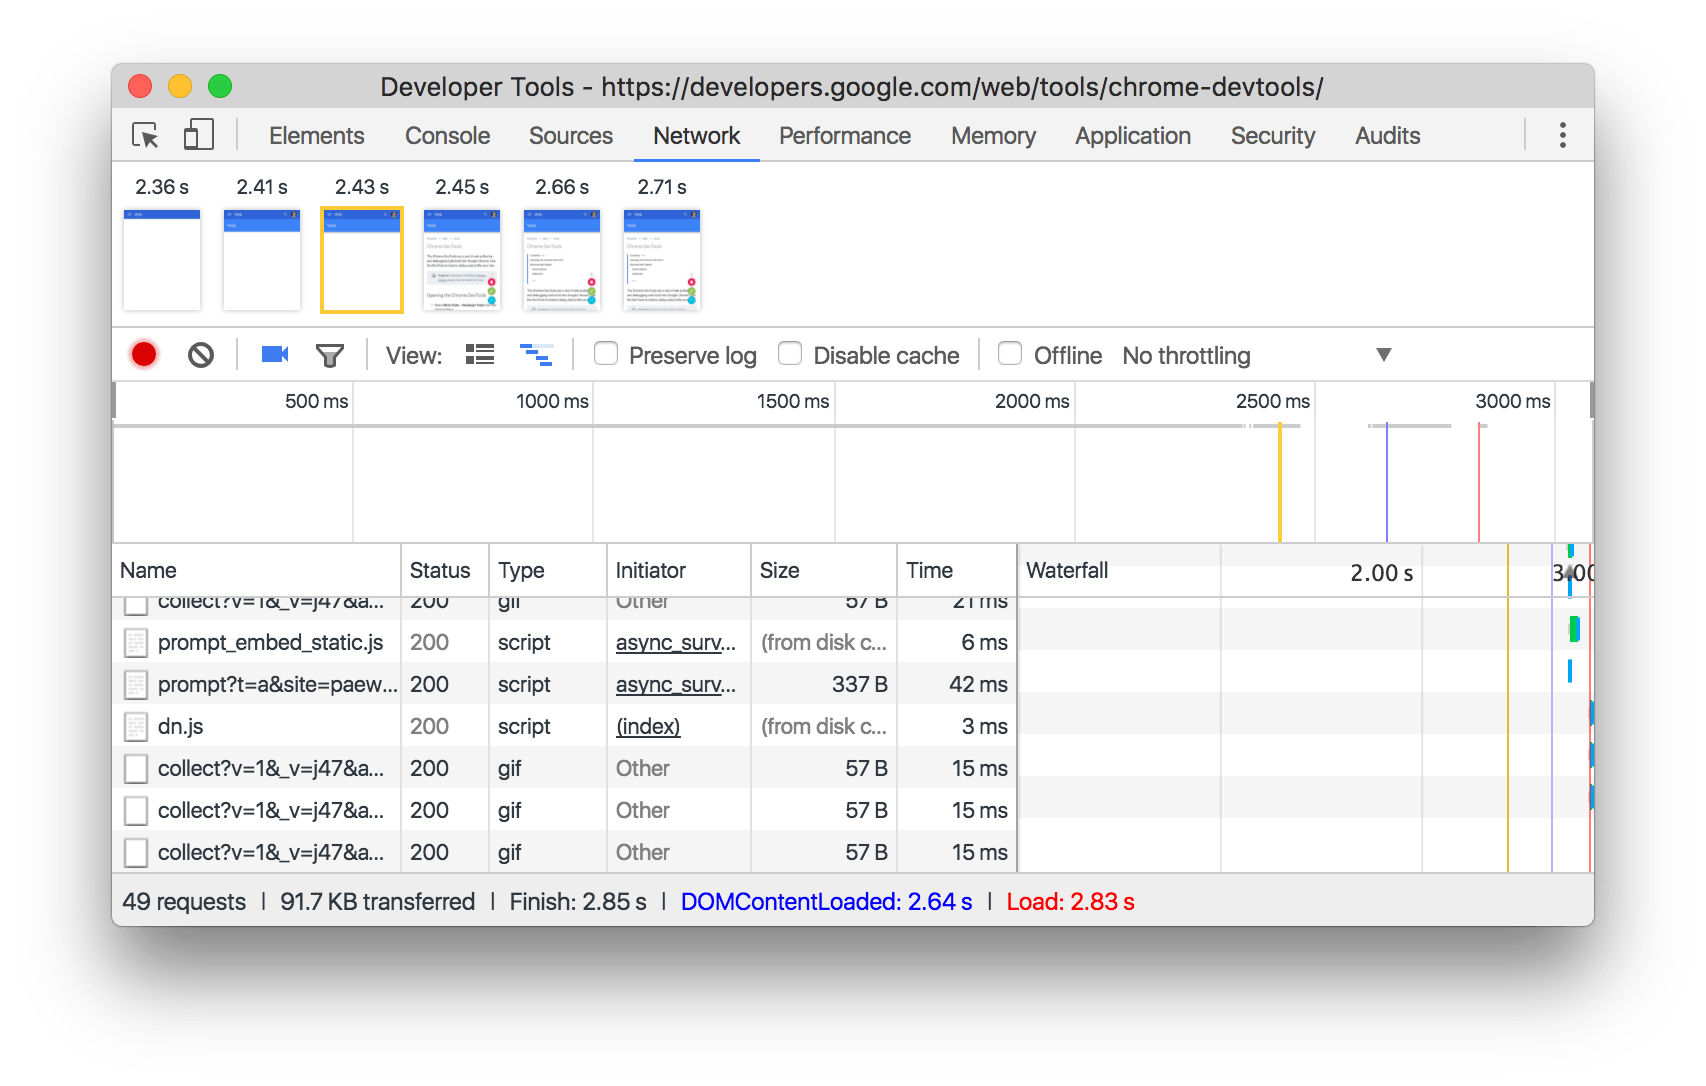Follow the (index) initiator link

648,727
